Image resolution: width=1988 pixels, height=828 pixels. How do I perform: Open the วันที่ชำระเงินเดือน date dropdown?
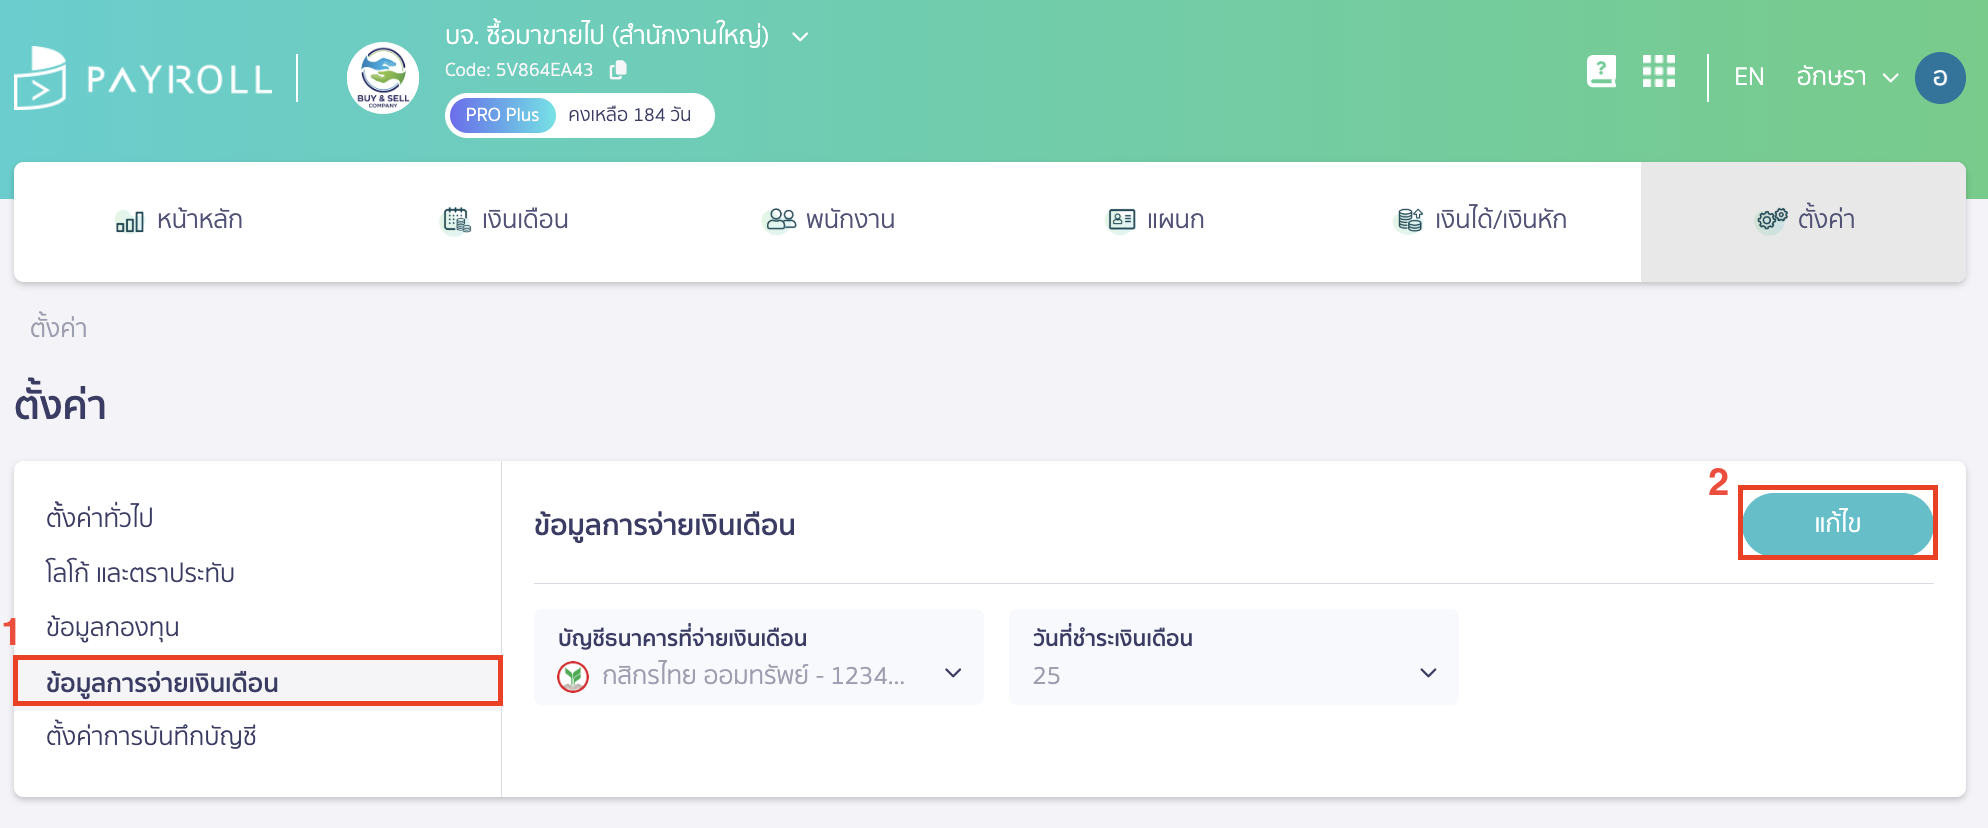[1428, 674]
